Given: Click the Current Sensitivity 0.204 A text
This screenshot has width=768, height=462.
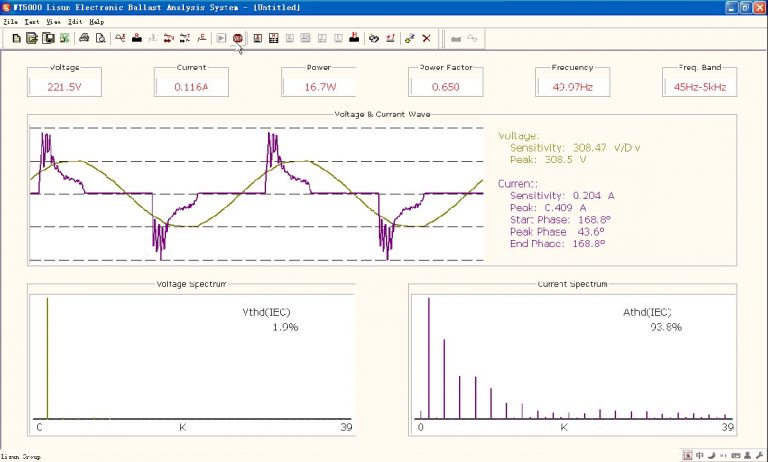Looking at the screenshot, I should [x=562, y=195].
